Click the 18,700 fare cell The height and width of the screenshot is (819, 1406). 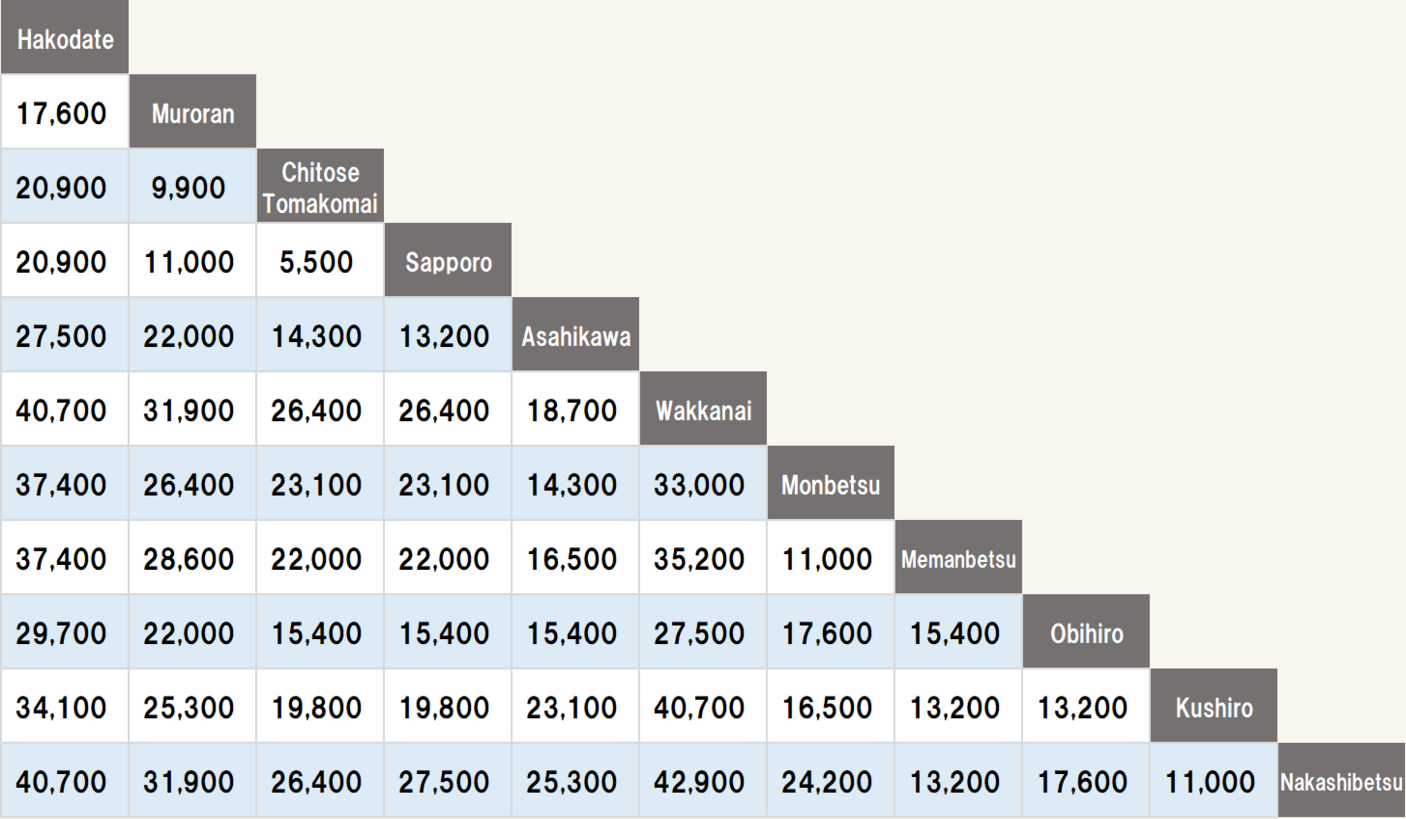(x=572, y=410)
